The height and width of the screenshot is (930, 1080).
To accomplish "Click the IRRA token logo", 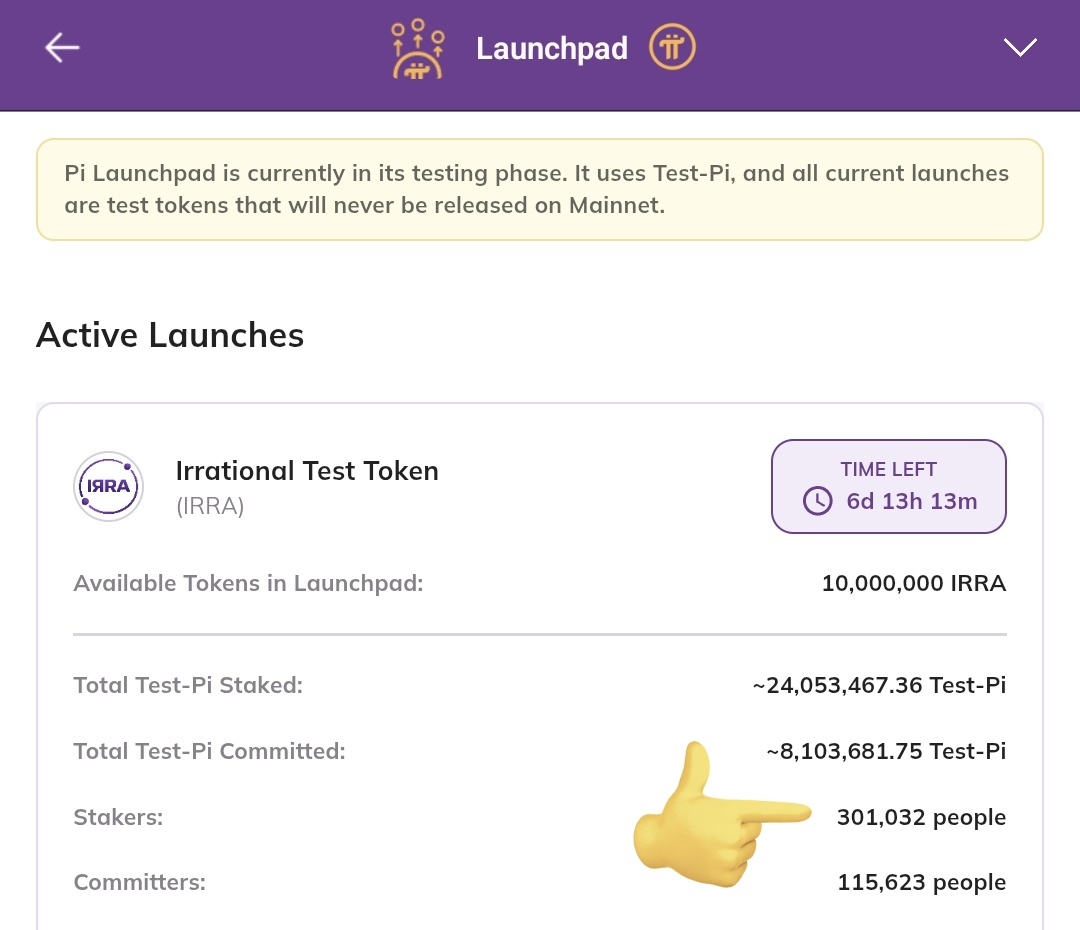I will coord(108,486).
